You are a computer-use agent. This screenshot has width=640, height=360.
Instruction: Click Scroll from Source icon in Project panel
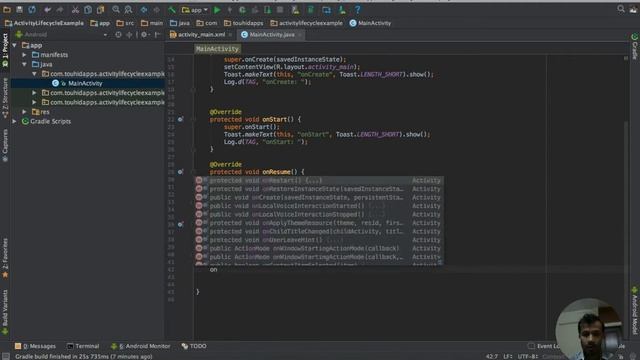(118, 35)
